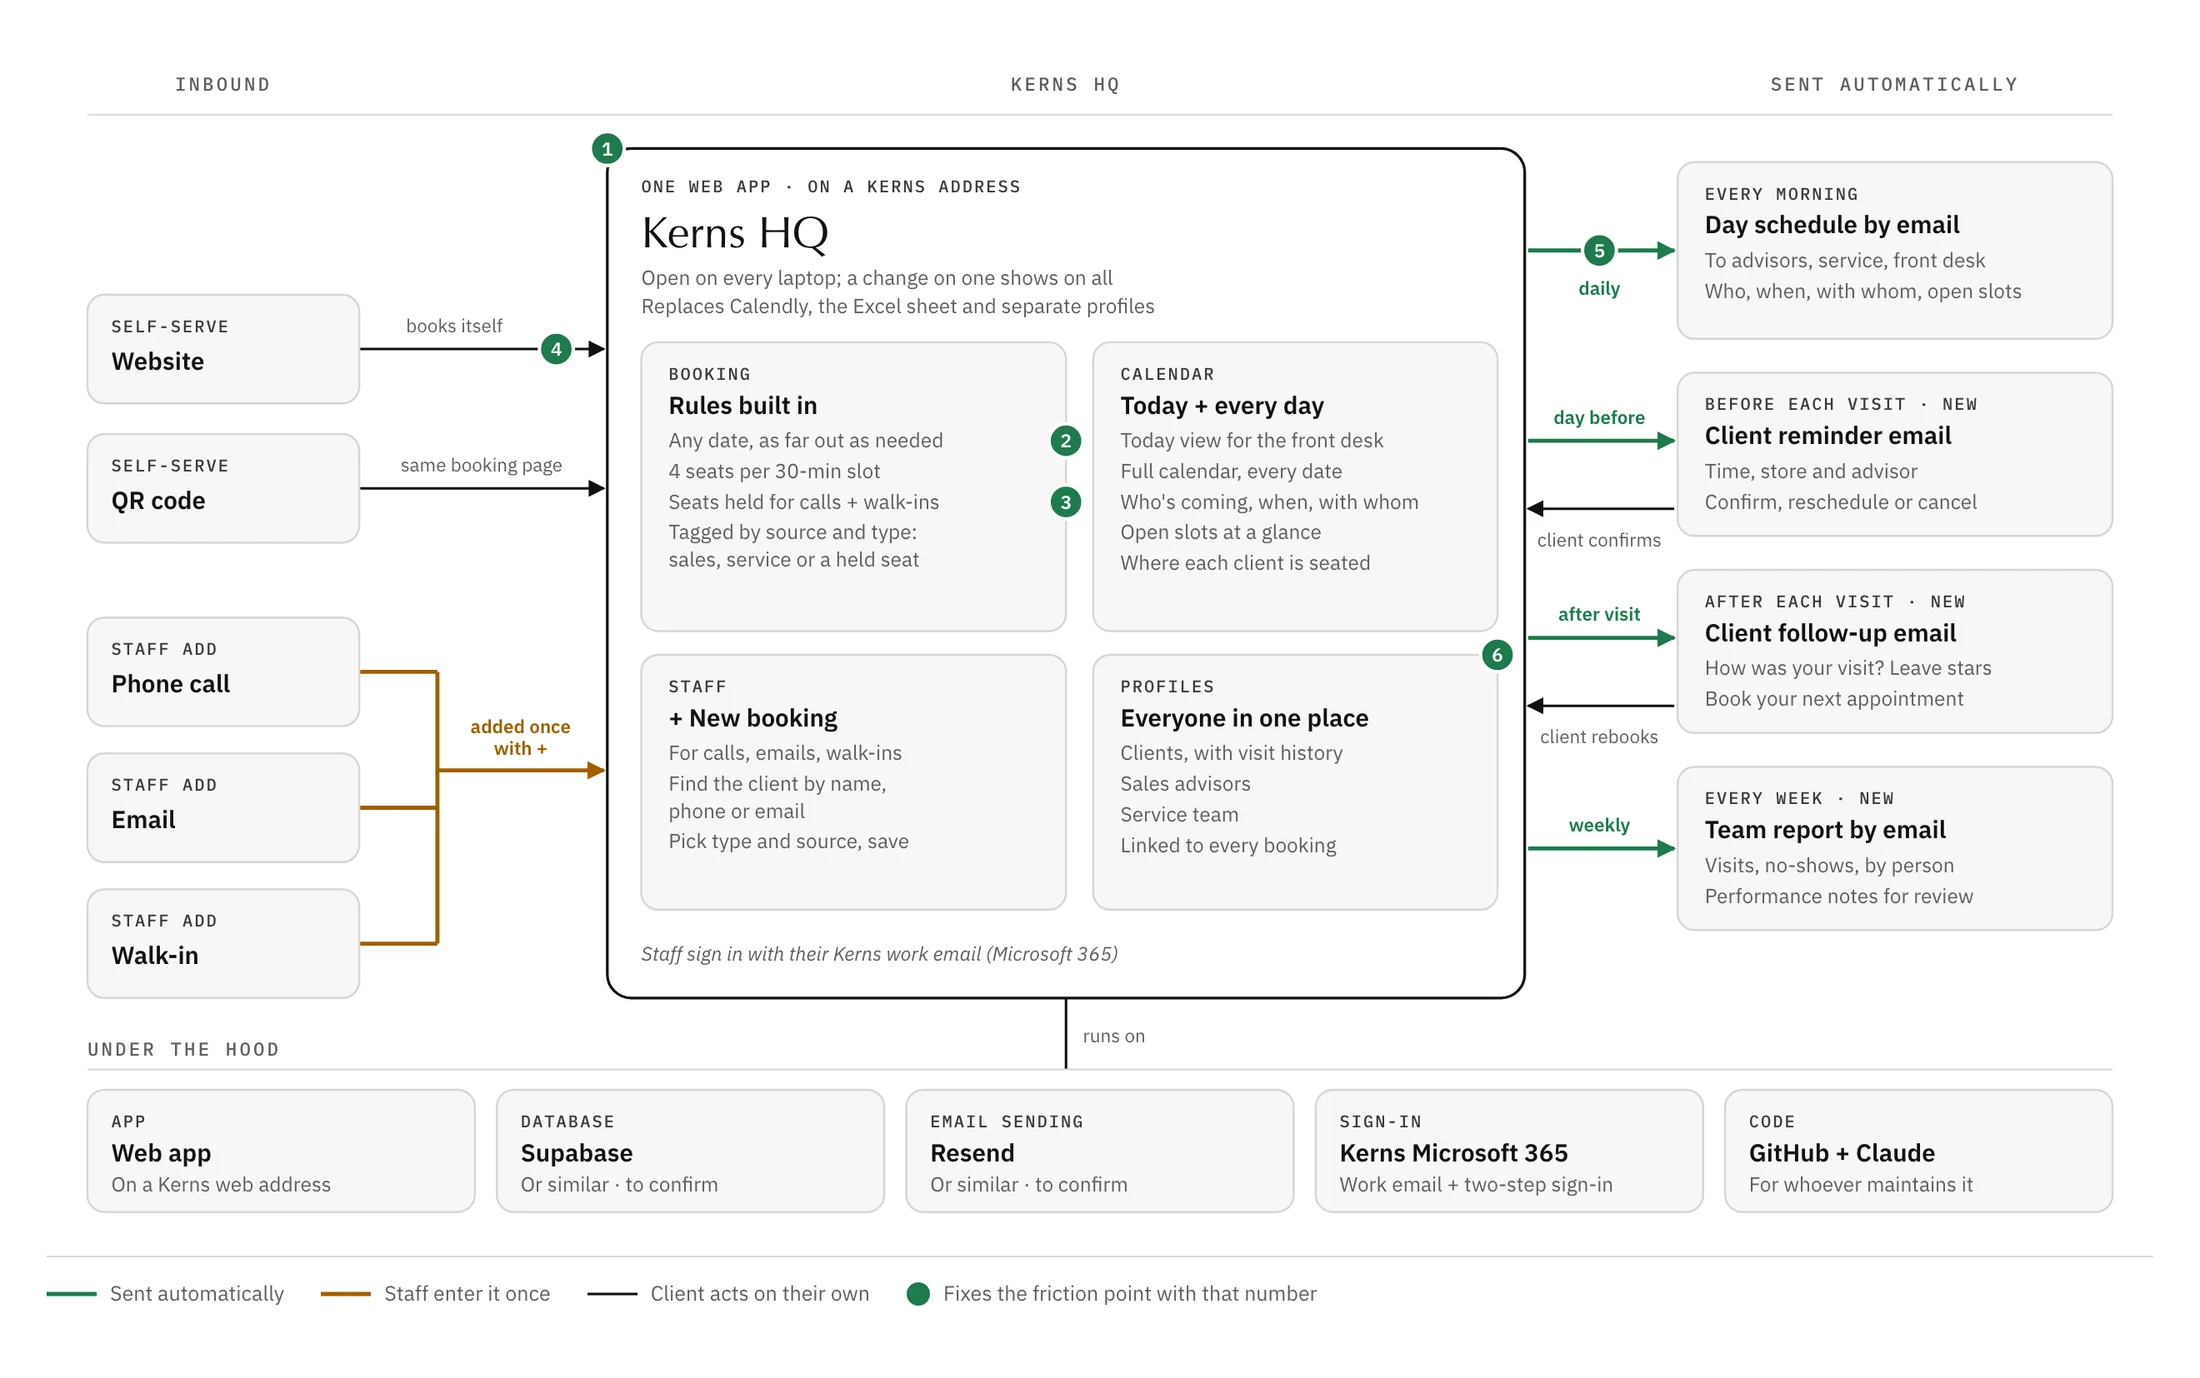Screen dimensions: 2200x1378
Task: Click the 'Under the hood' section label
Action: [183, 1049]
